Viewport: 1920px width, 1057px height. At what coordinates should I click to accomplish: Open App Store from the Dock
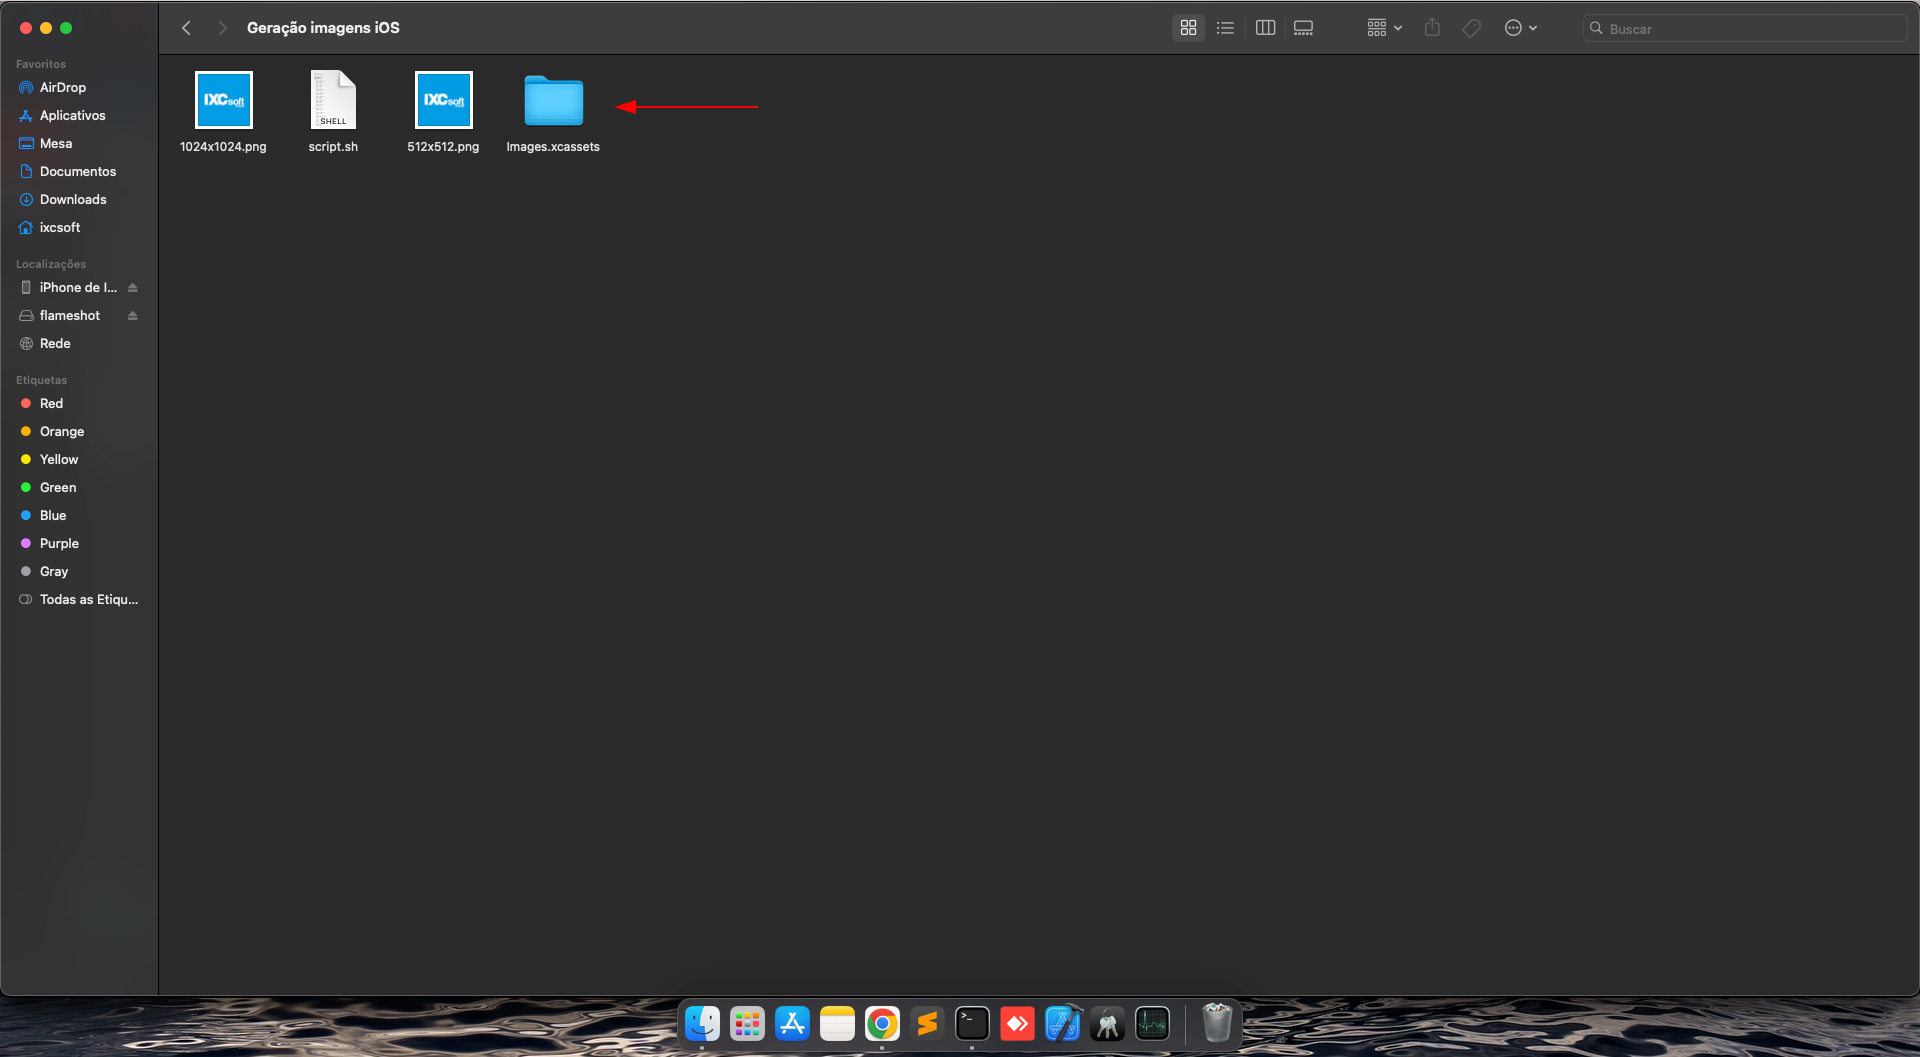coord(792,1023)
